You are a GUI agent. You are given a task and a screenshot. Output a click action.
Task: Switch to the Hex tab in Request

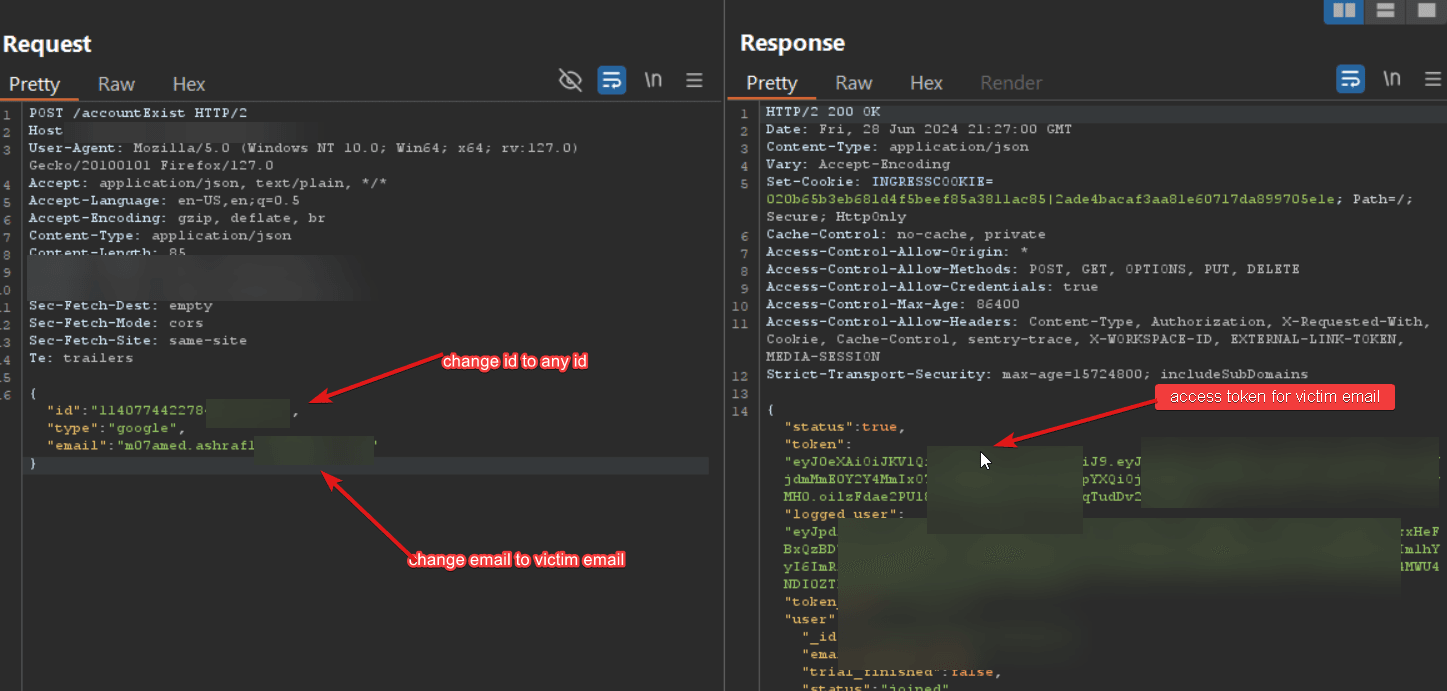189,84
